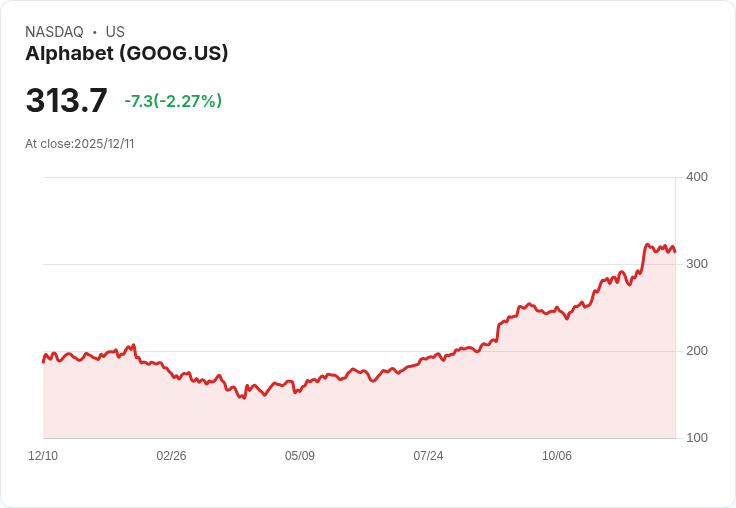This screenshot has width=736, height=508.
Task: Click the chart line's lowest dip point
Action: (x=244, y=398)
